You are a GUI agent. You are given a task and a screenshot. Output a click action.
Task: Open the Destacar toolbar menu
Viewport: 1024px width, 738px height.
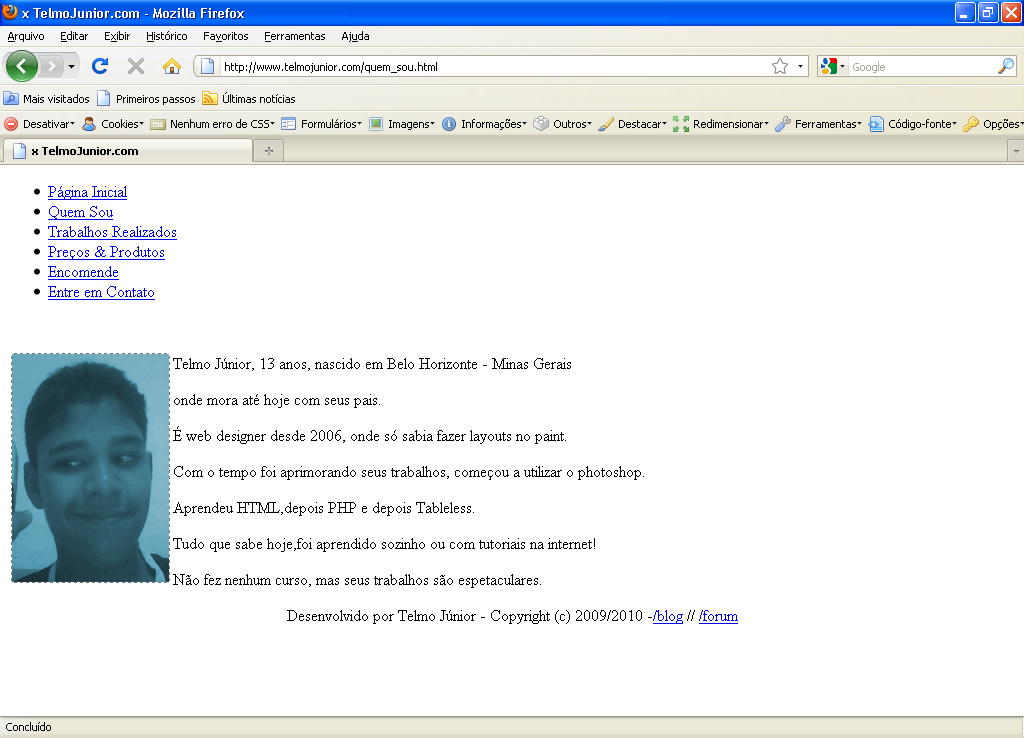point(632,123)
